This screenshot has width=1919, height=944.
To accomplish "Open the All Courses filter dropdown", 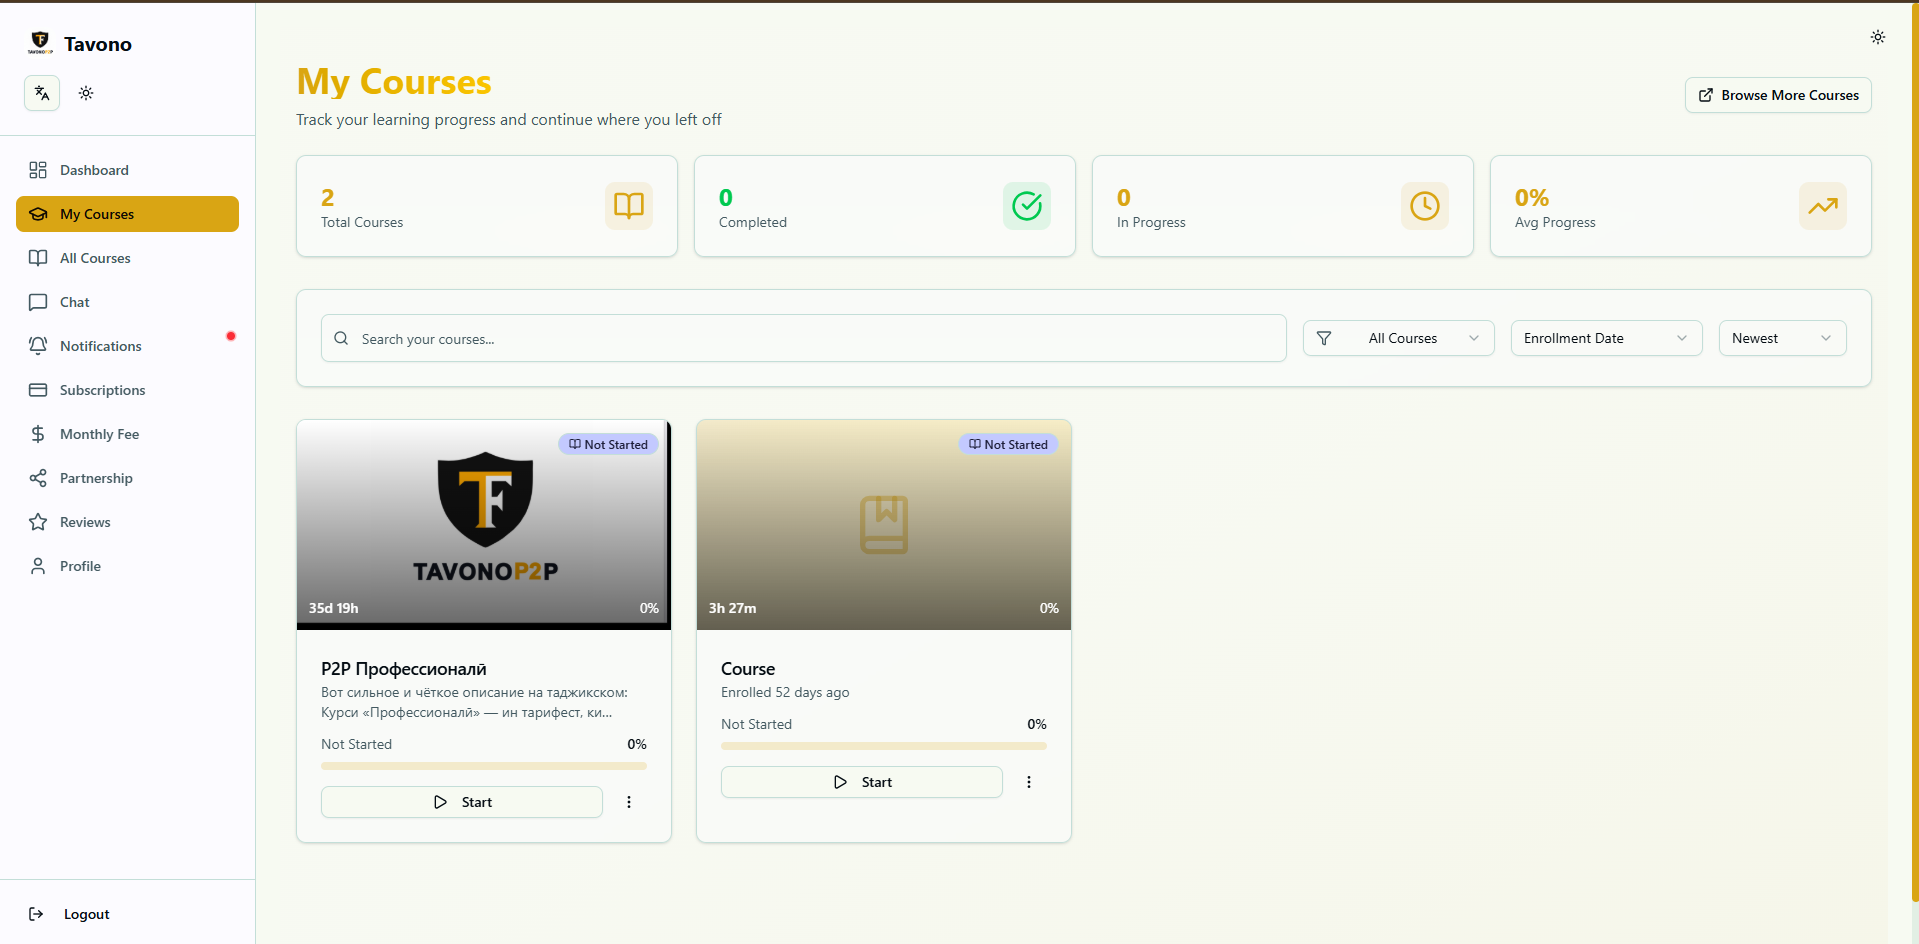I will pyautogui.click(x=1399, y=338).
